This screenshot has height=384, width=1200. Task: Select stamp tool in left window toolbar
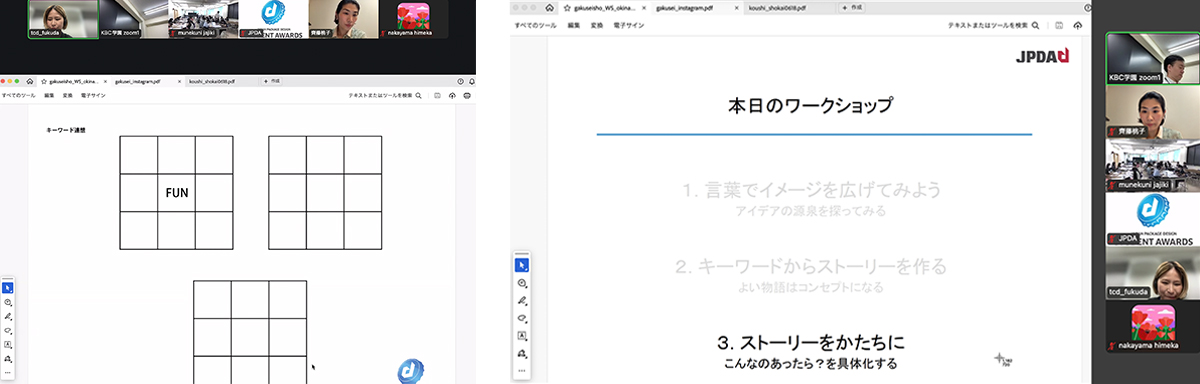[x=8, y=358]
